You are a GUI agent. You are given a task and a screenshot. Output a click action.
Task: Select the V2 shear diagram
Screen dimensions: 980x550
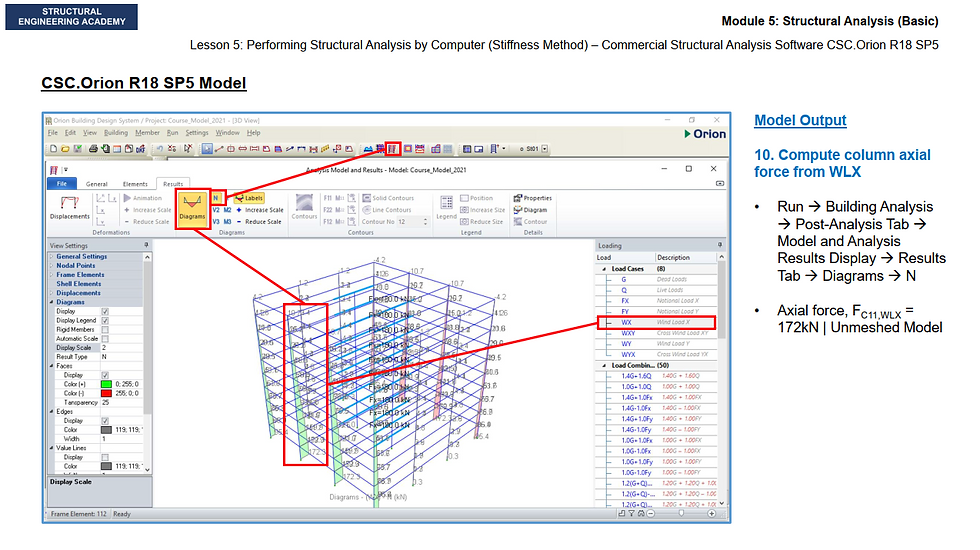[216, 210]
